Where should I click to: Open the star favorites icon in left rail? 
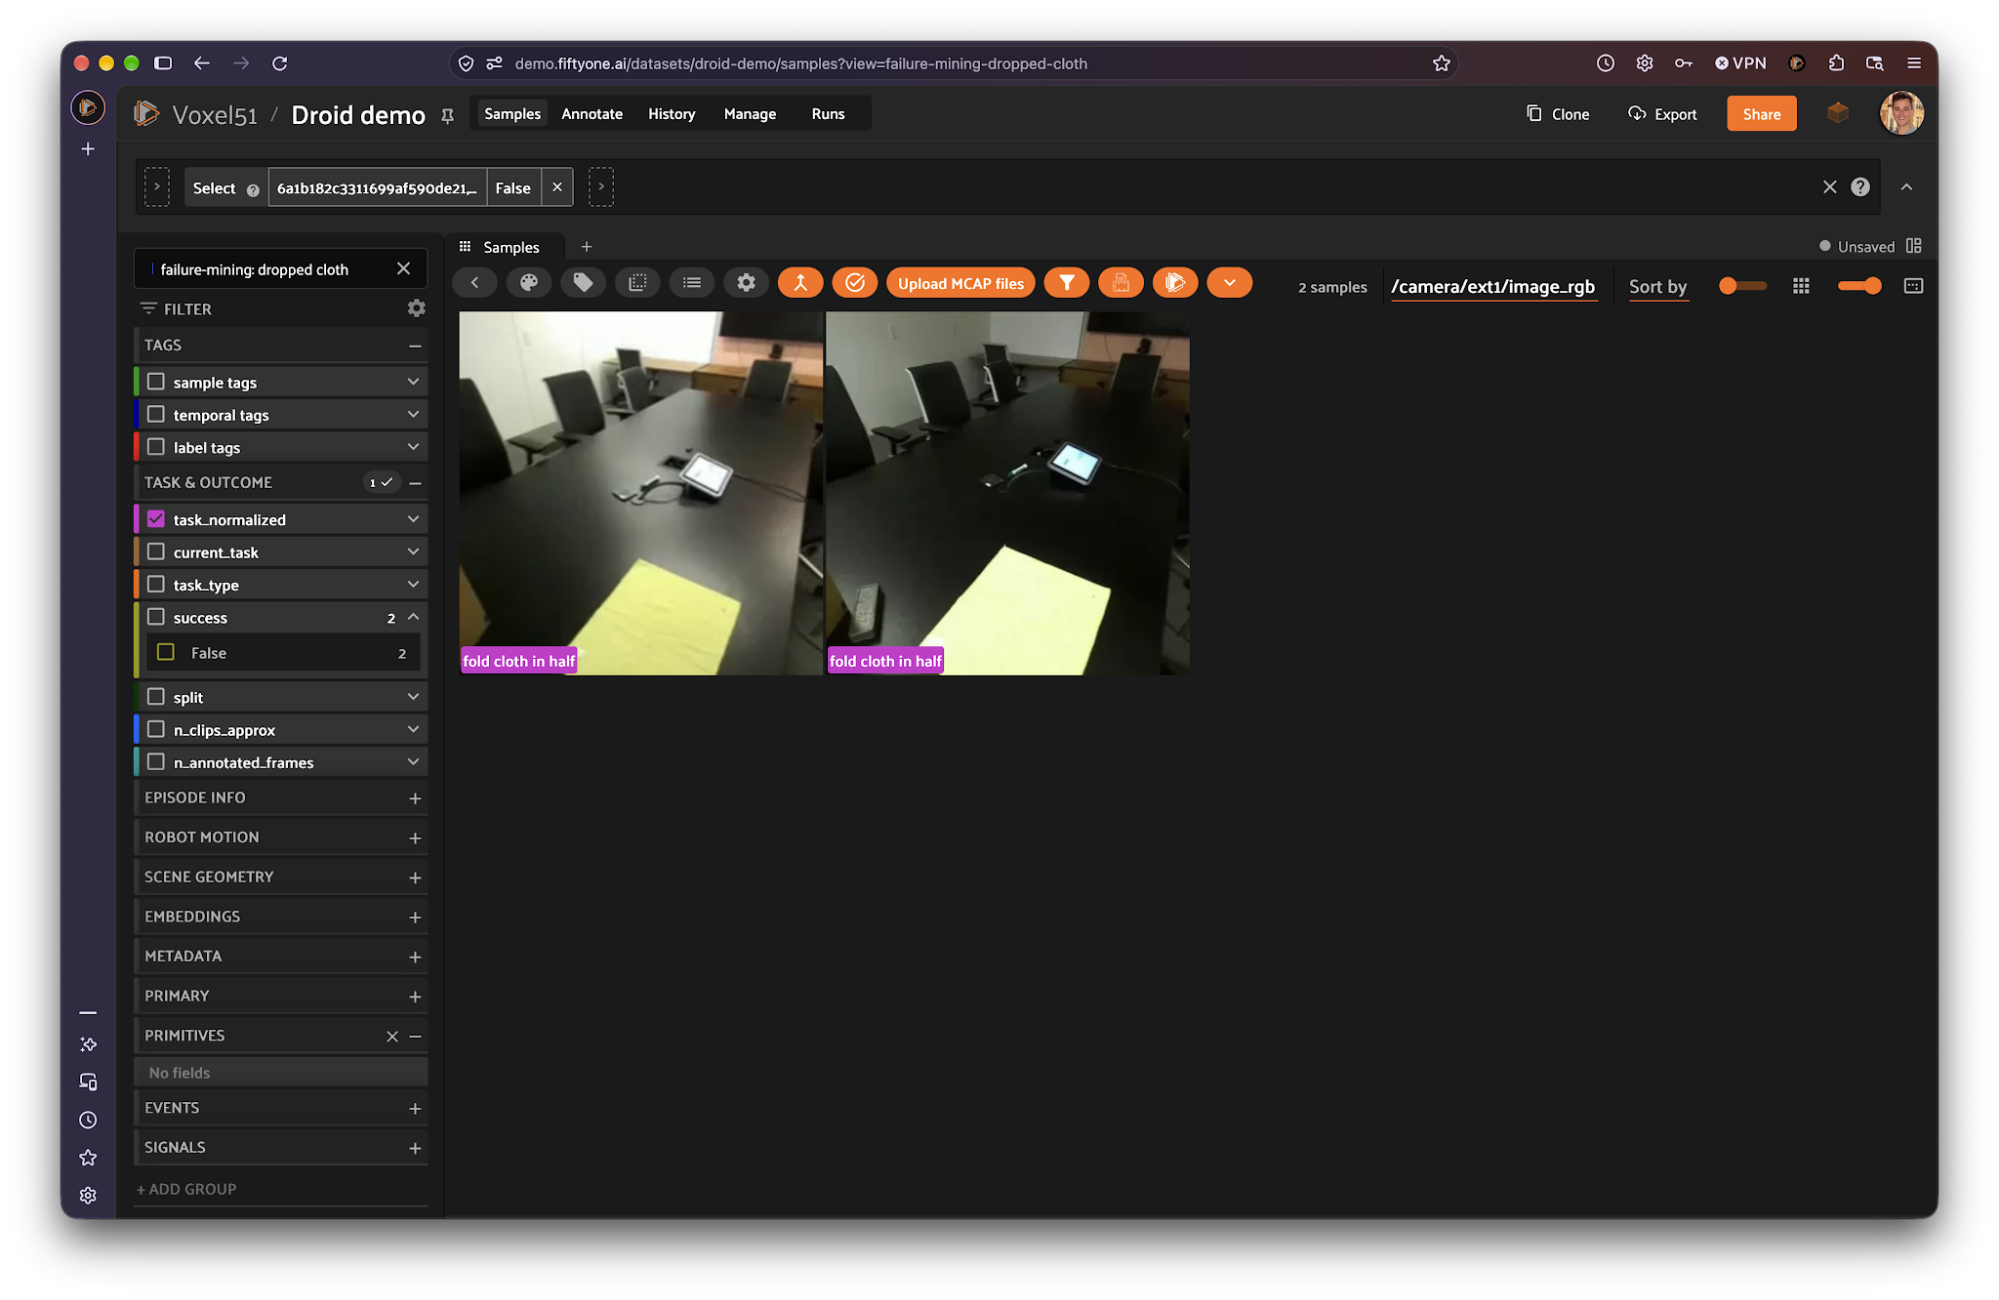tap(88, 1157)
